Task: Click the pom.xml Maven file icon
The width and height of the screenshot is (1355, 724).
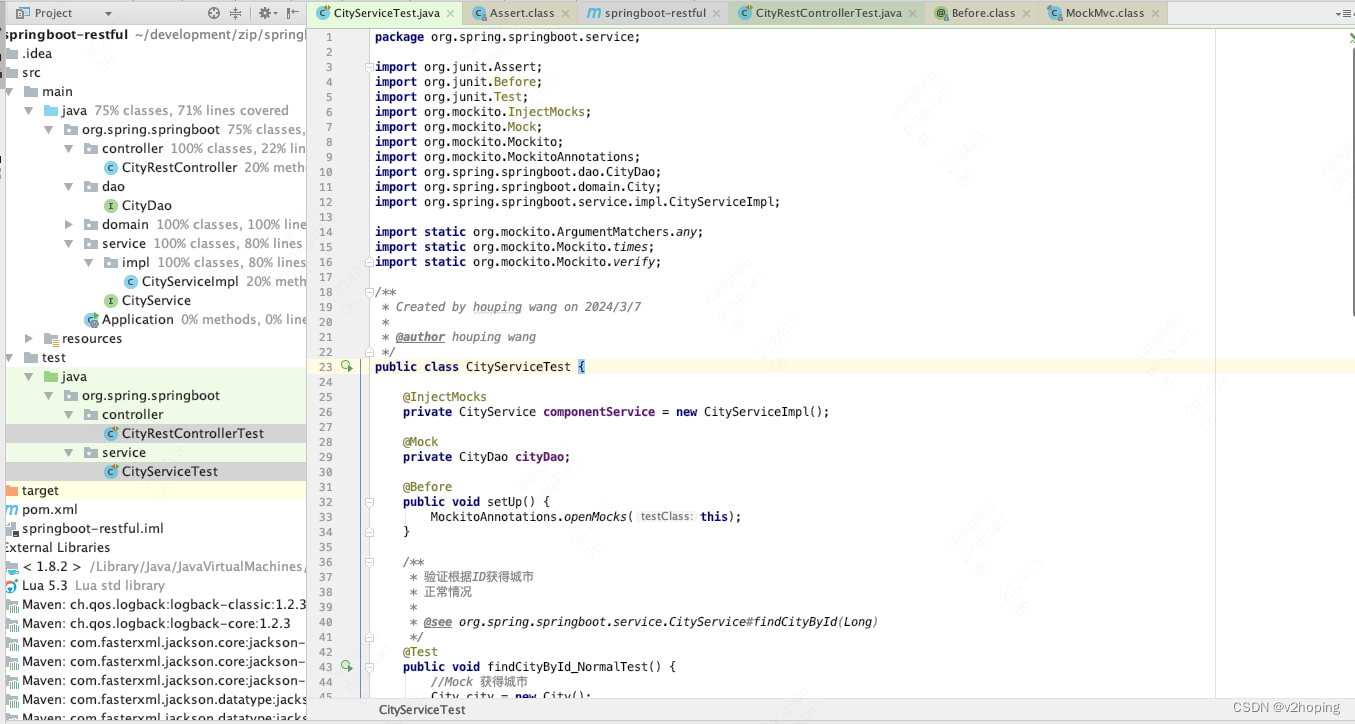Action: pyautogui.click(x=12, y=510)
